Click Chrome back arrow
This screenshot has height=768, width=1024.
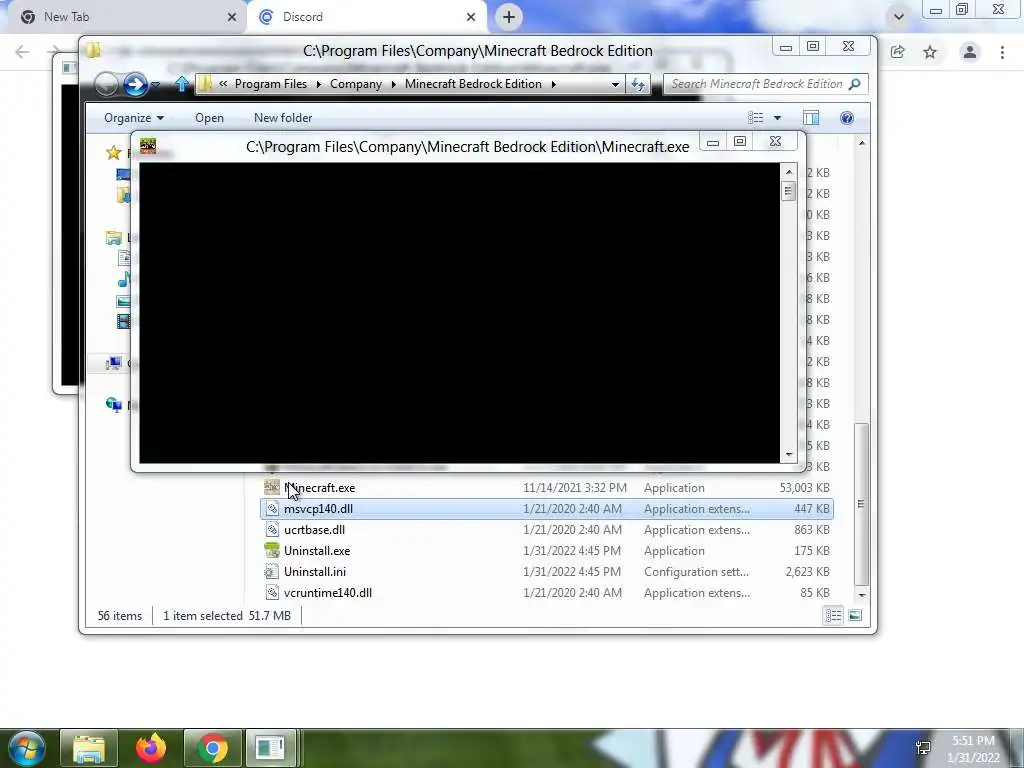pos(22,52)
